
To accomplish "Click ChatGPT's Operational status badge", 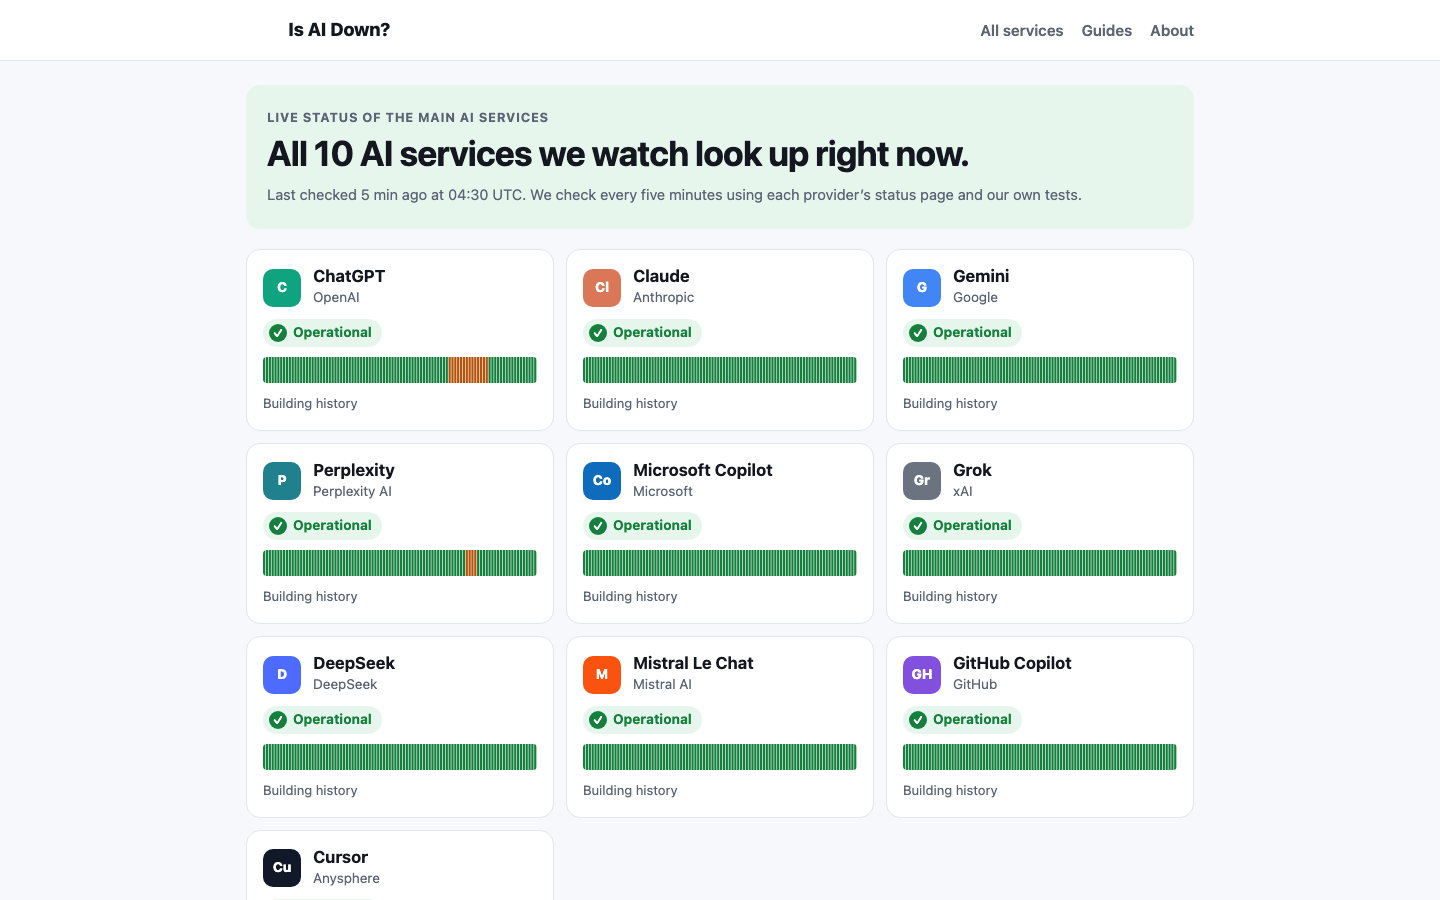I will click(322, 333).
